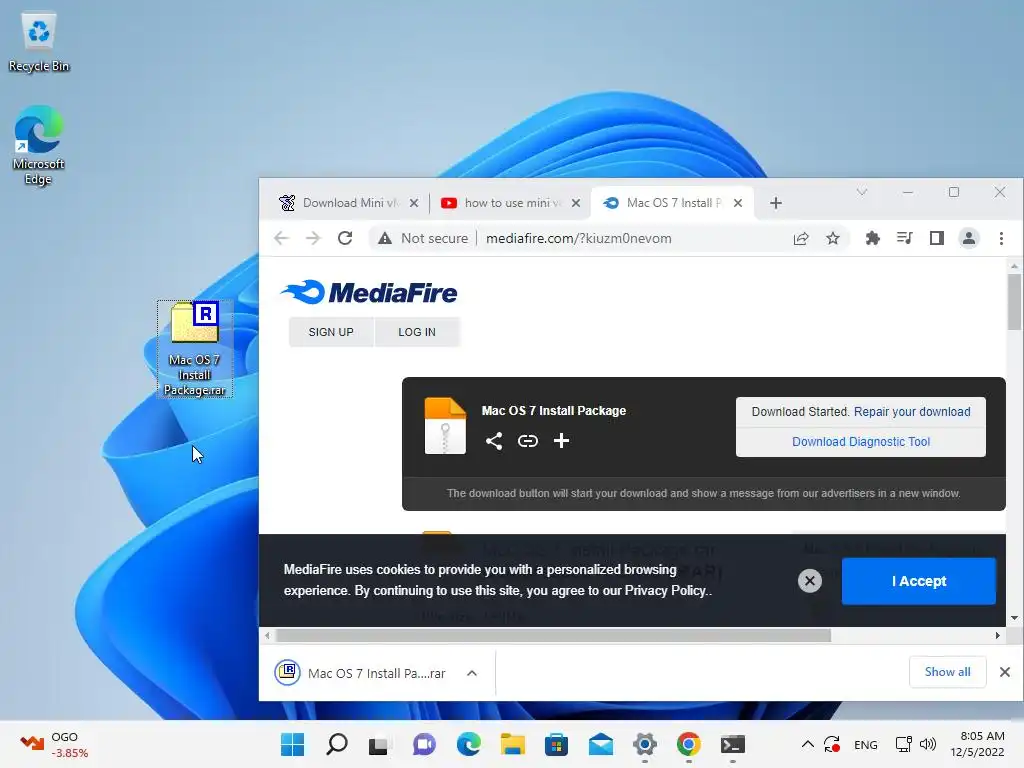Viewport: 1024px width, 768px height.
Task: Reload the MediaFire page
Action: point(345,238)
